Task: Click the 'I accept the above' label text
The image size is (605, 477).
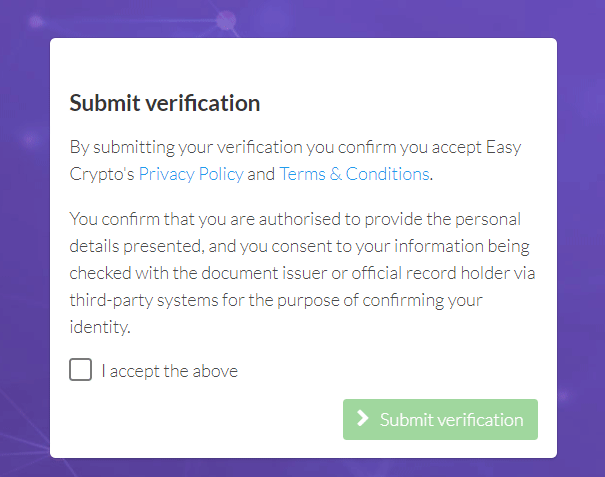Action: click(x=169, y=371)
